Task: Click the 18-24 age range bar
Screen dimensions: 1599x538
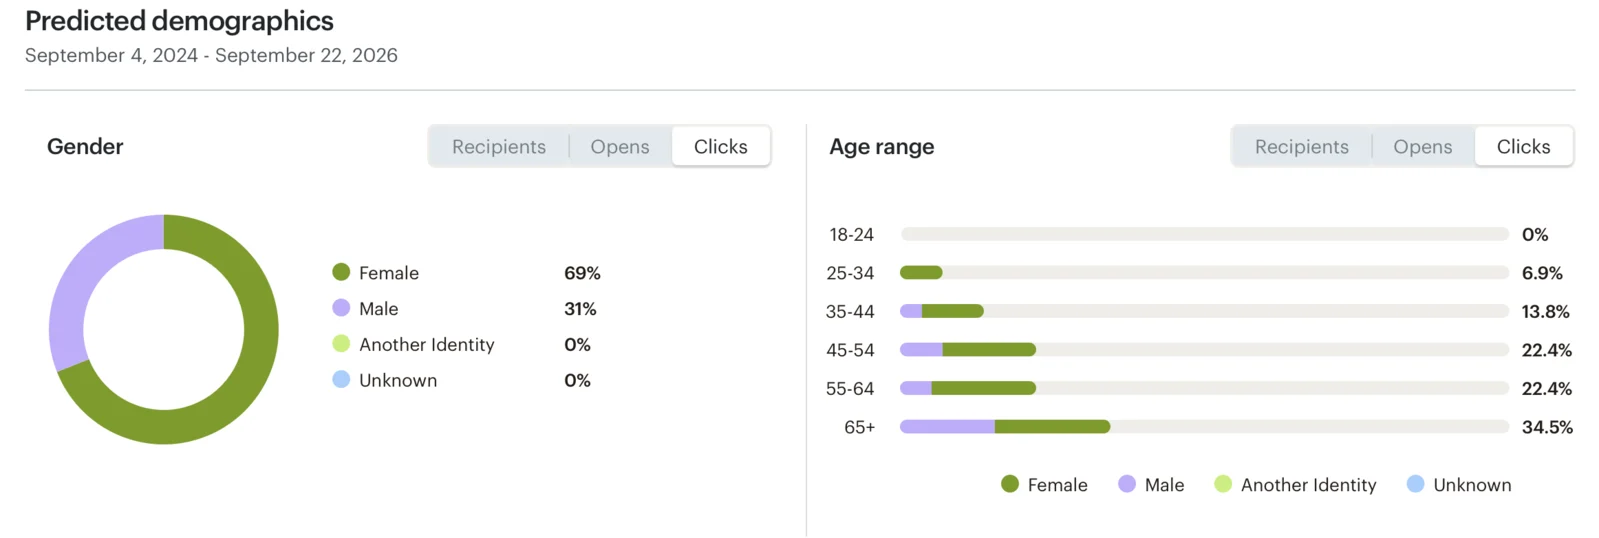Action: click(x=1204, y=234)
